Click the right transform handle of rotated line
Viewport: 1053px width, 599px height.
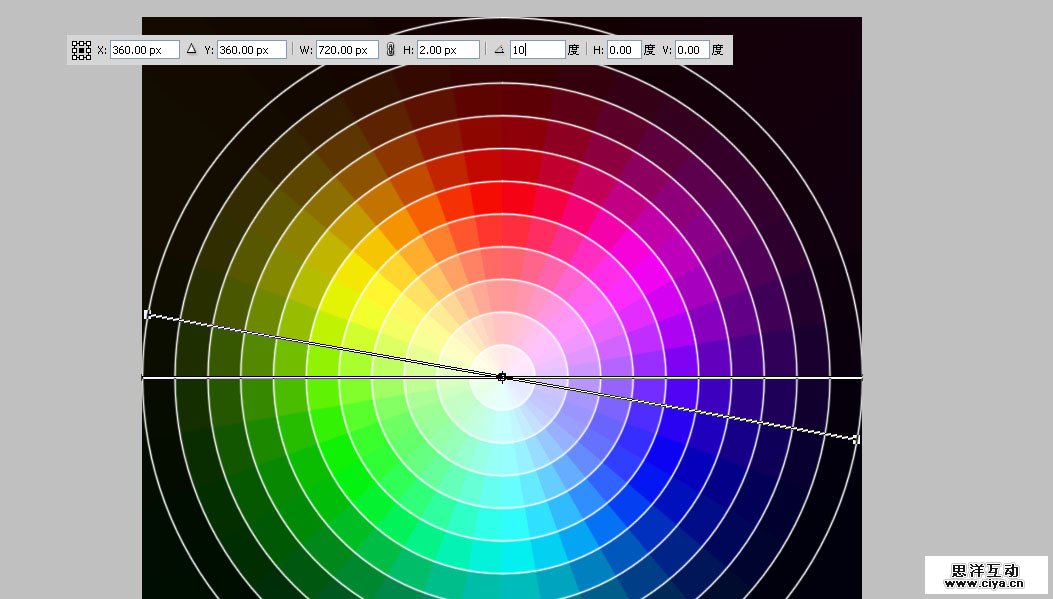pos(856,439)
